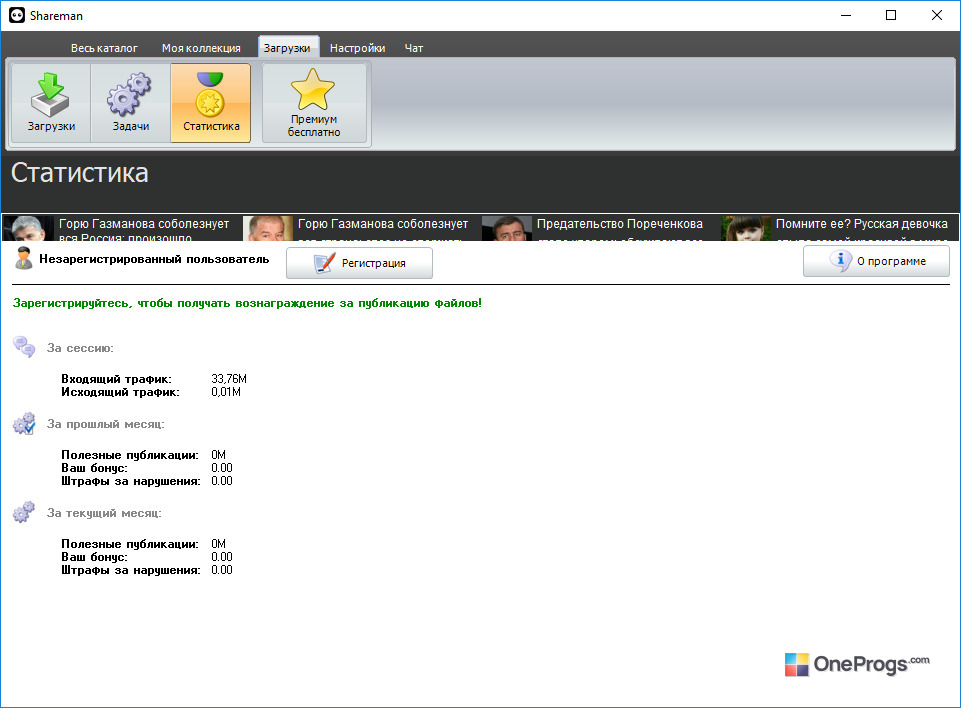Click the Незарегистрированный пользователь label

tap(154, 259)
